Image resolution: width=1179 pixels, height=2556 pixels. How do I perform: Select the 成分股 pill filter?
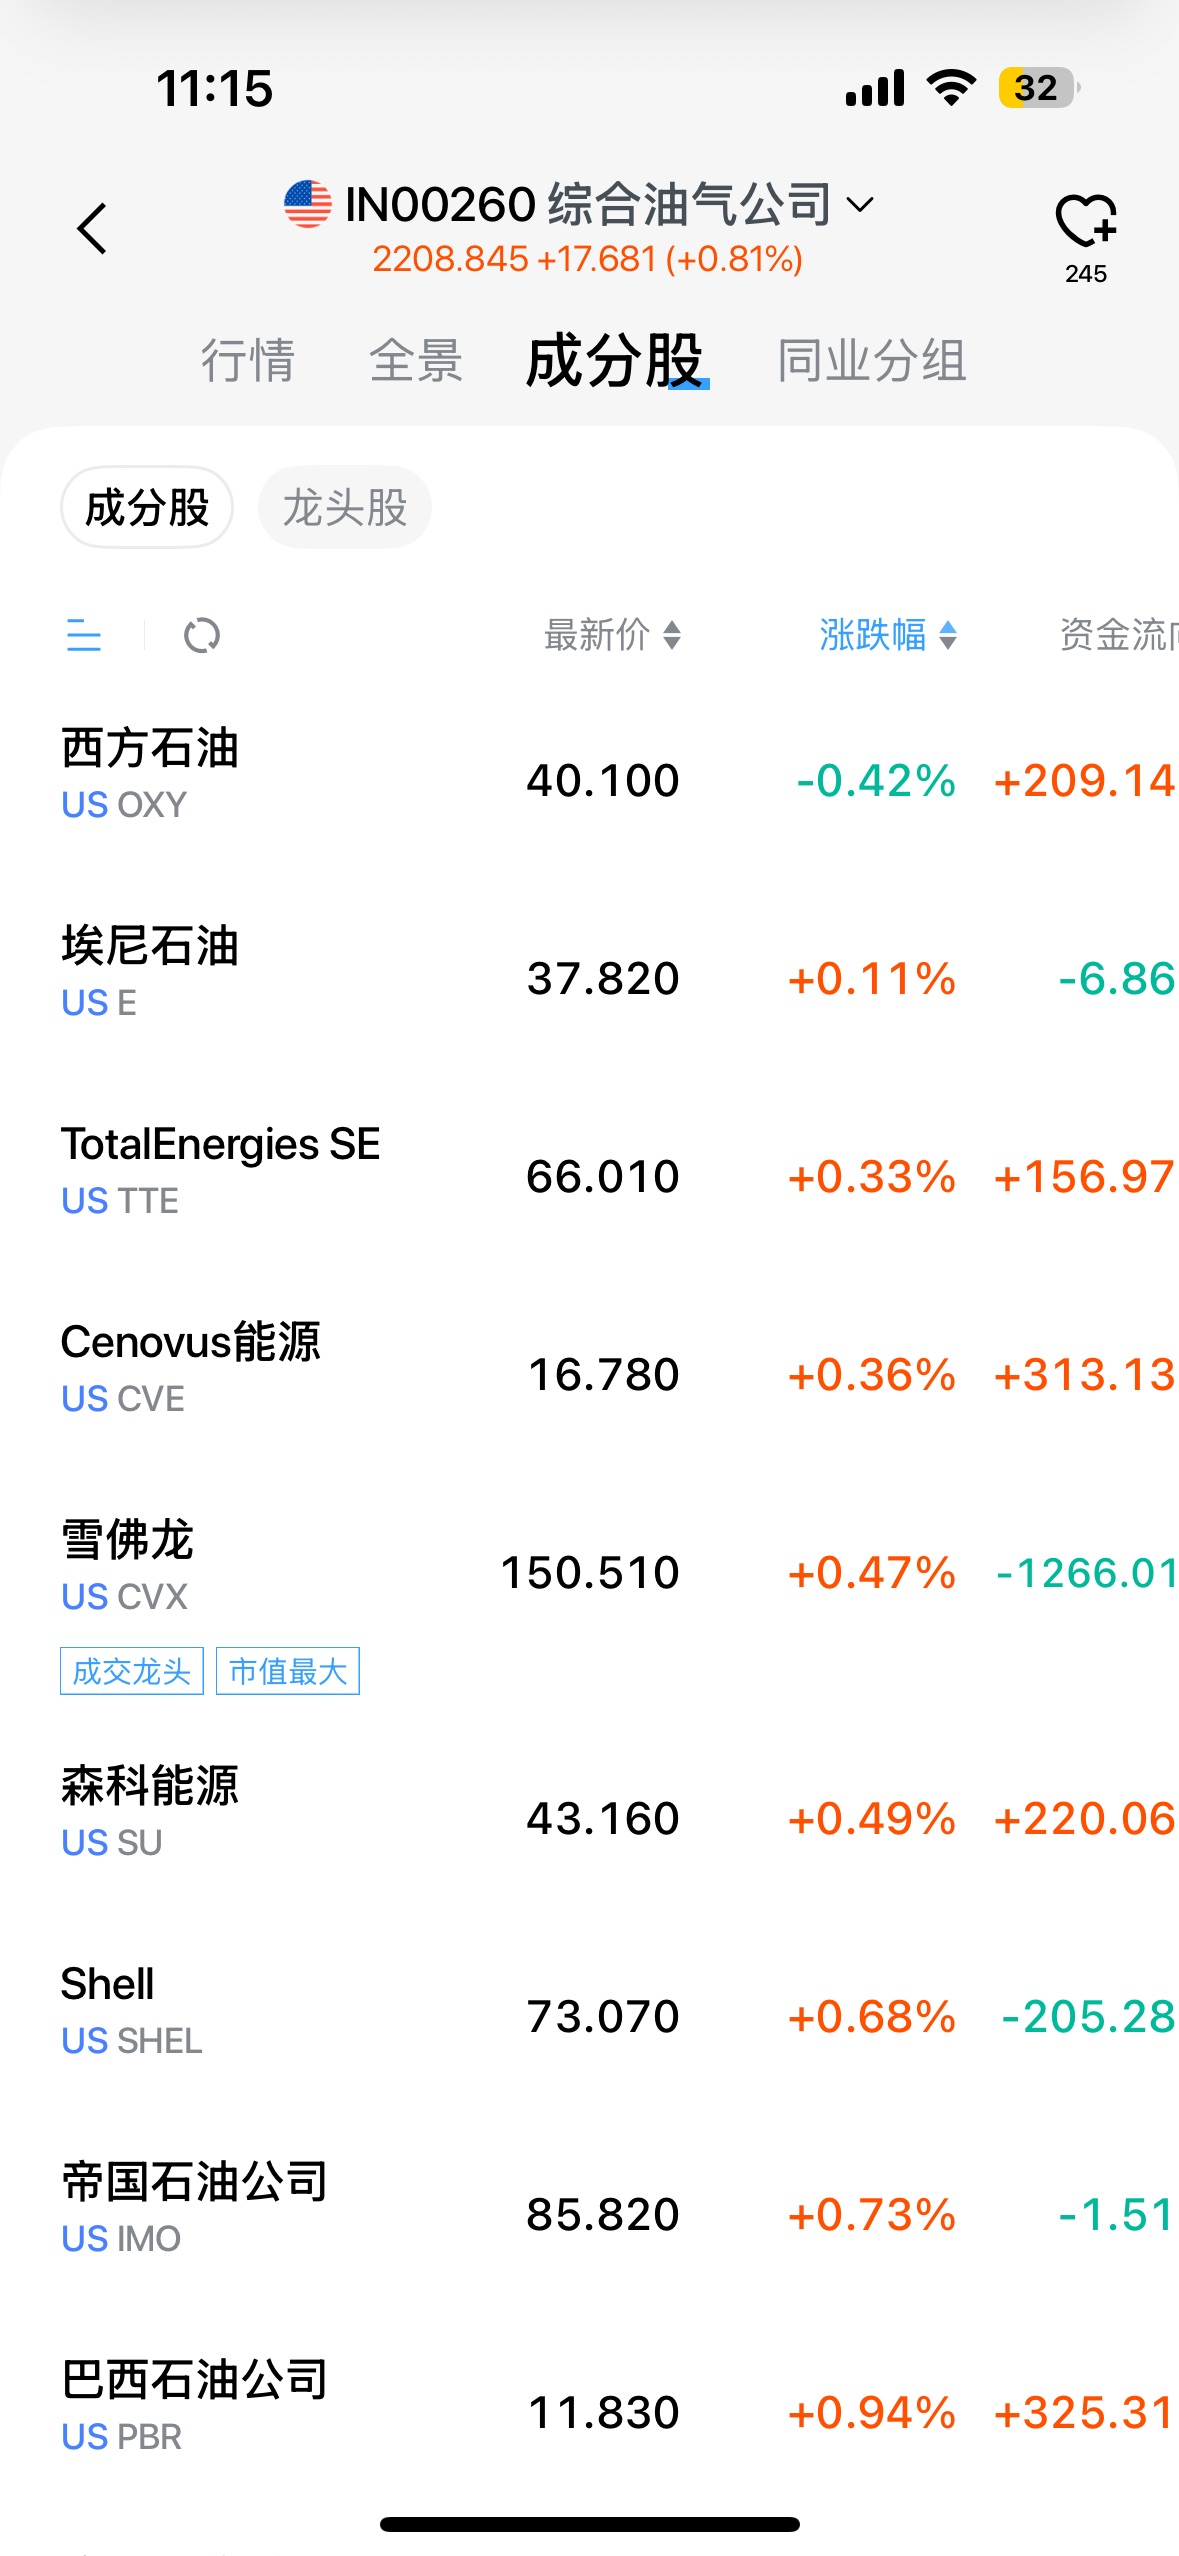coord(147,507)
